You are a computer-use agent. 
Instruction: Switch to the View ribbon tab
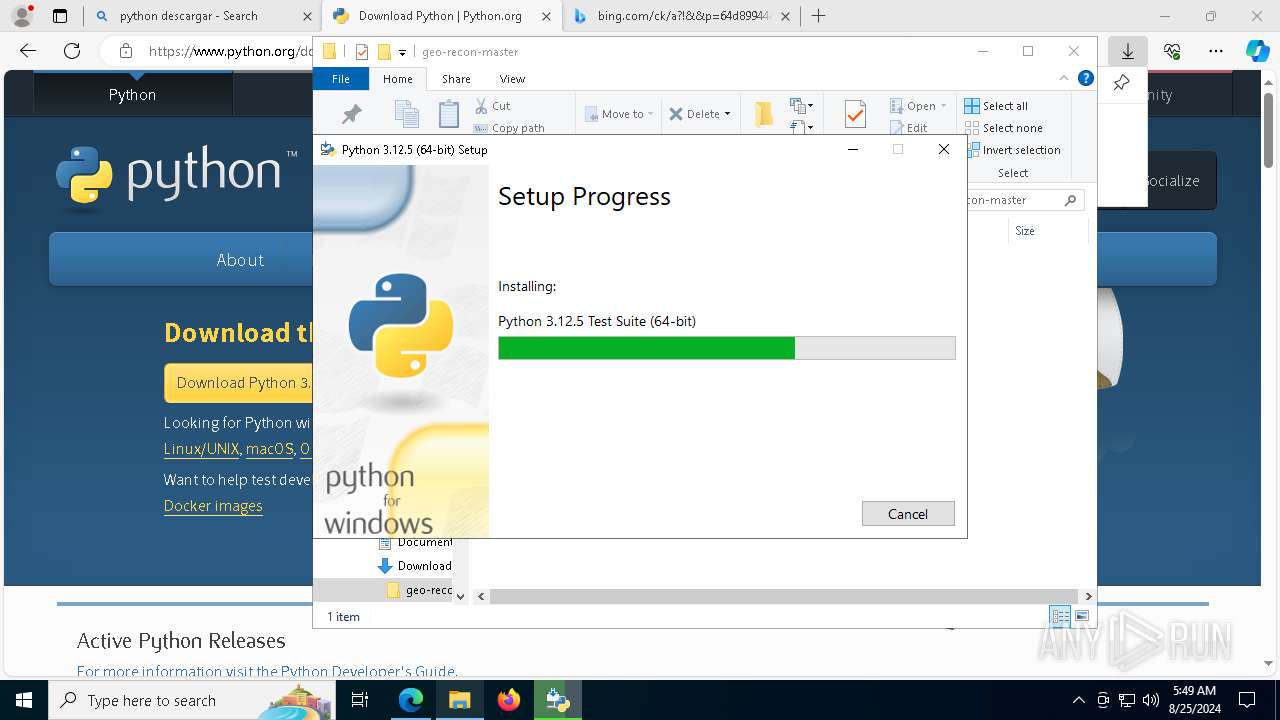click(x=512, y=79)
